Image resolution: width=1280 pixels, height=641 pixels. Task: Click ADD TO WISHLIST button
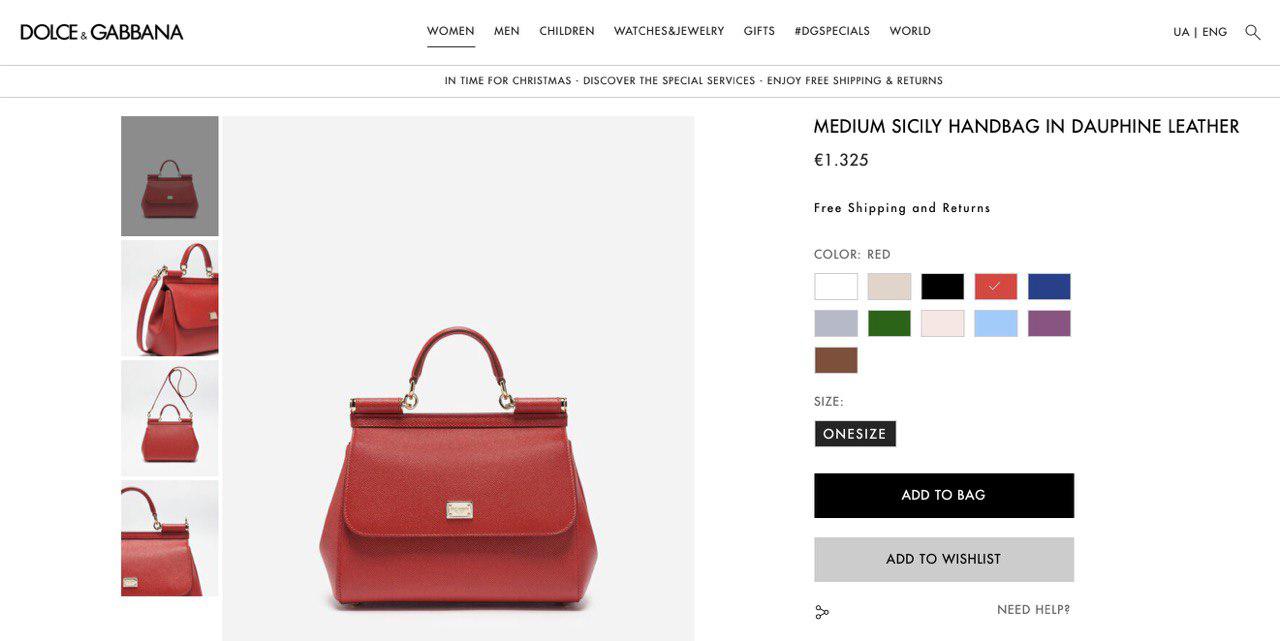click(944, 560)
